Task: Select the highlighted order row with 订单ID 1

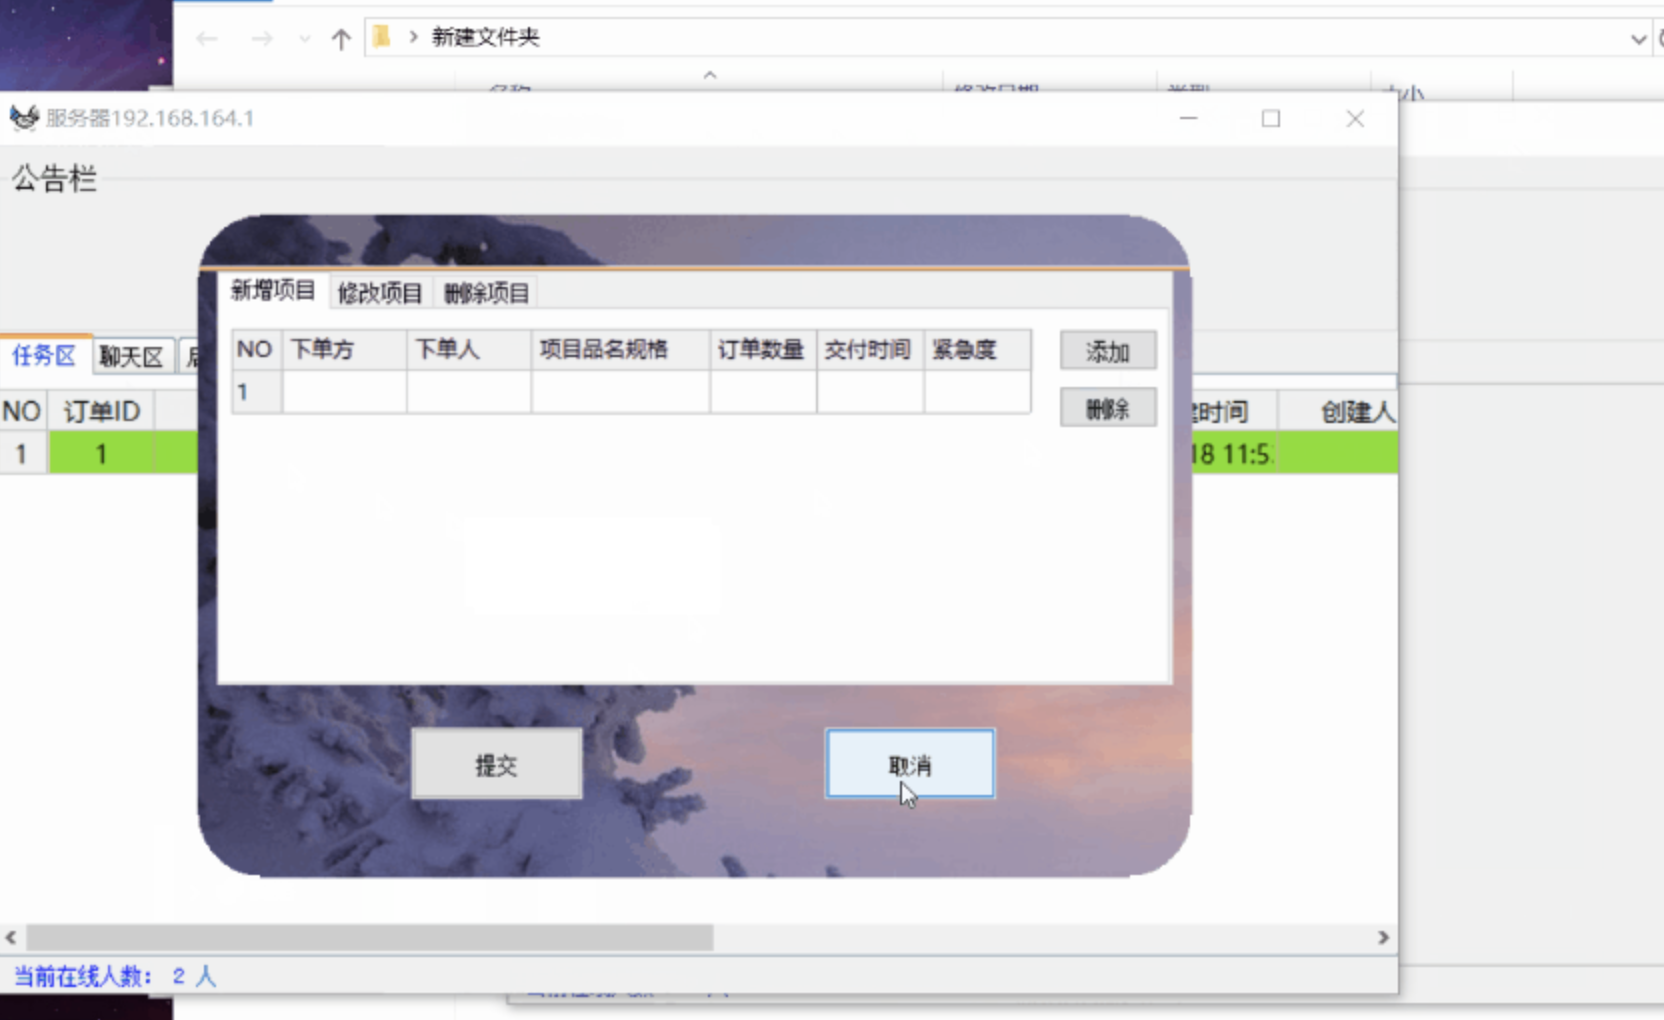Action: pos(100,453)
